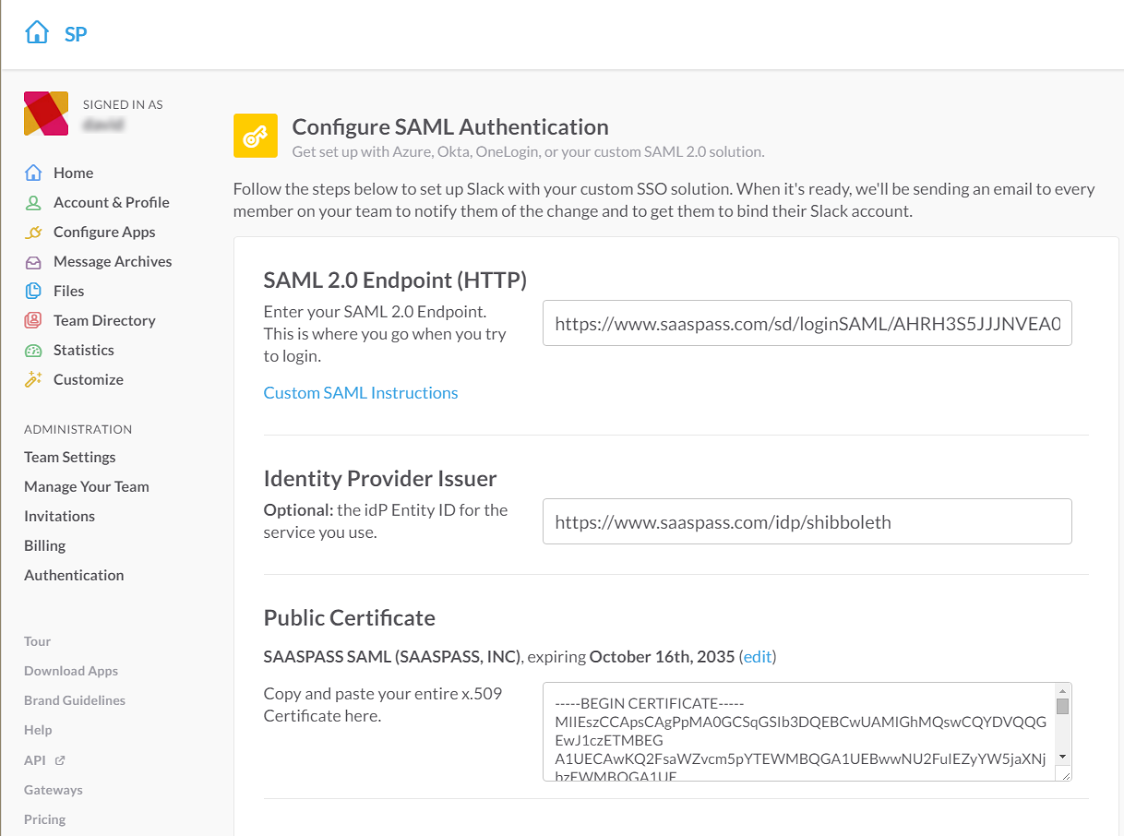1124x836 pixels.
Task: Click the ADMINISTRATION section label
Action: click(x=78, y=429)
